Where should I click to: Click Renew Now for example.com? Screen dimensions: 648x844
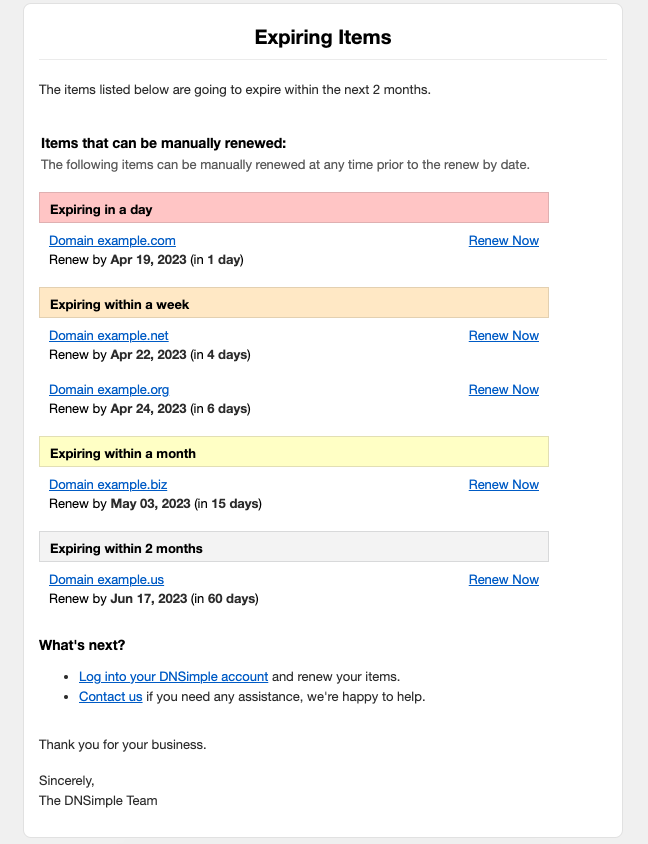[x=503, y=241]
